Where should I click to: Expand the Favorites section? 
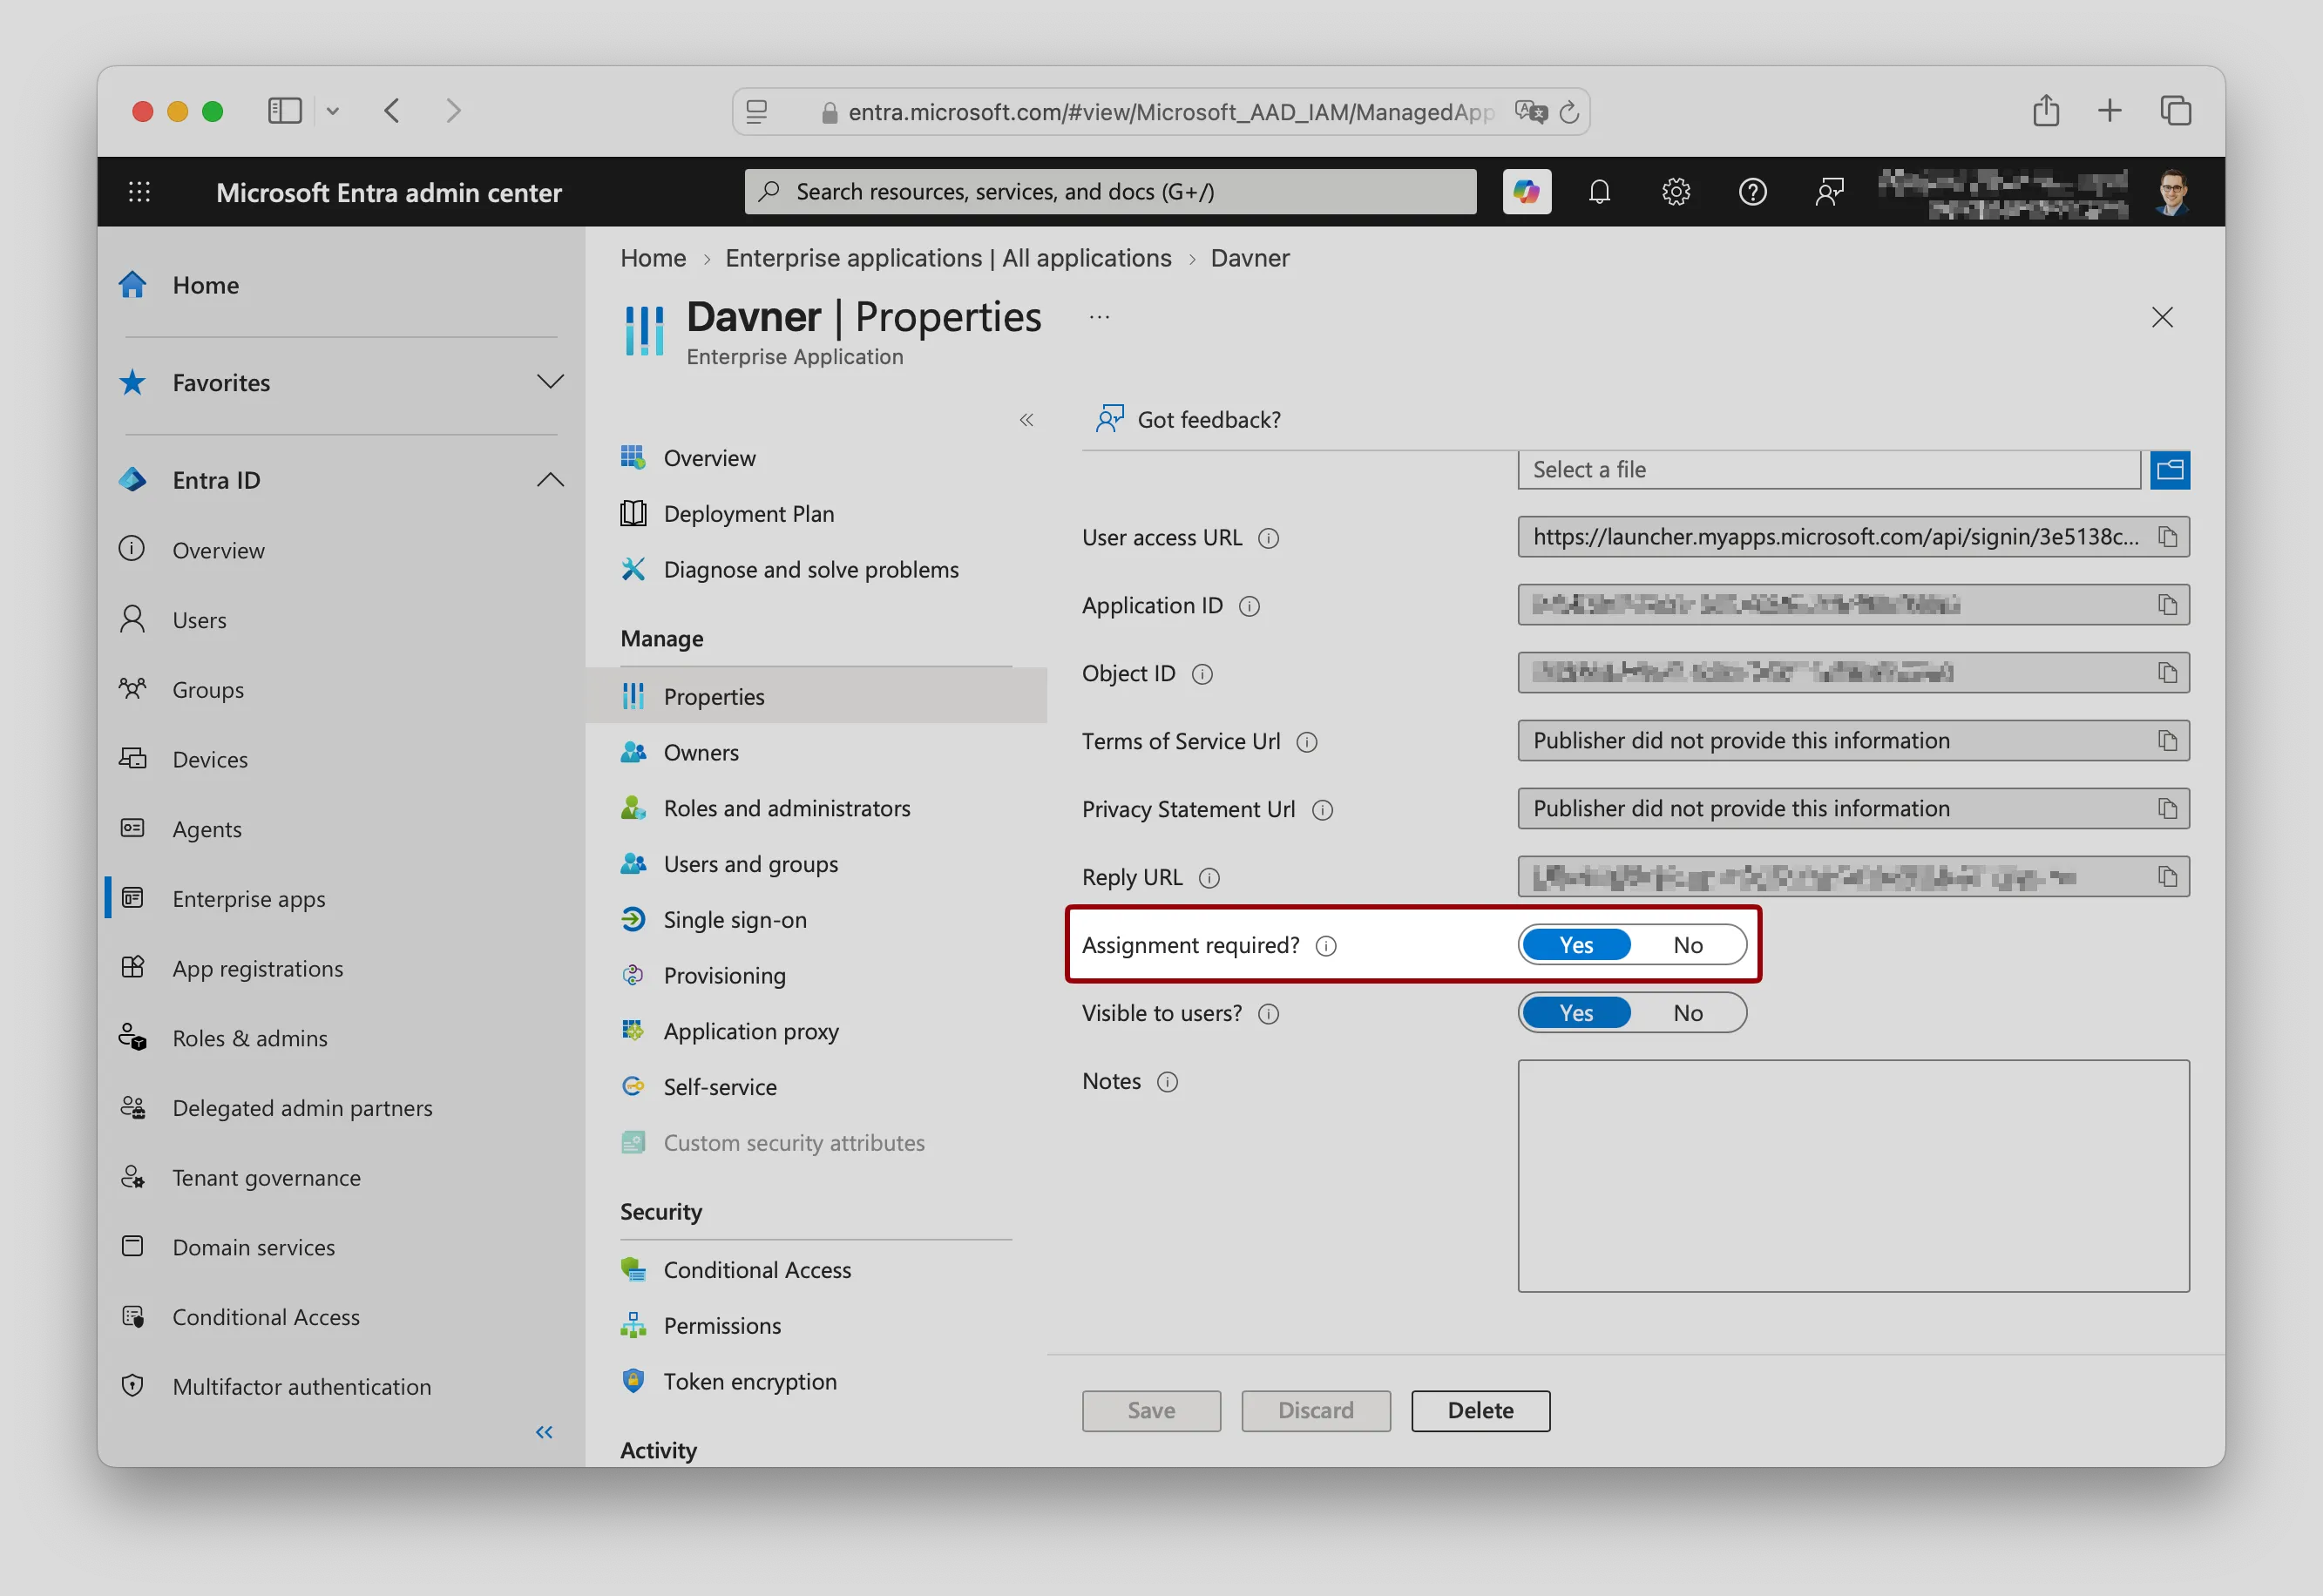550,382
